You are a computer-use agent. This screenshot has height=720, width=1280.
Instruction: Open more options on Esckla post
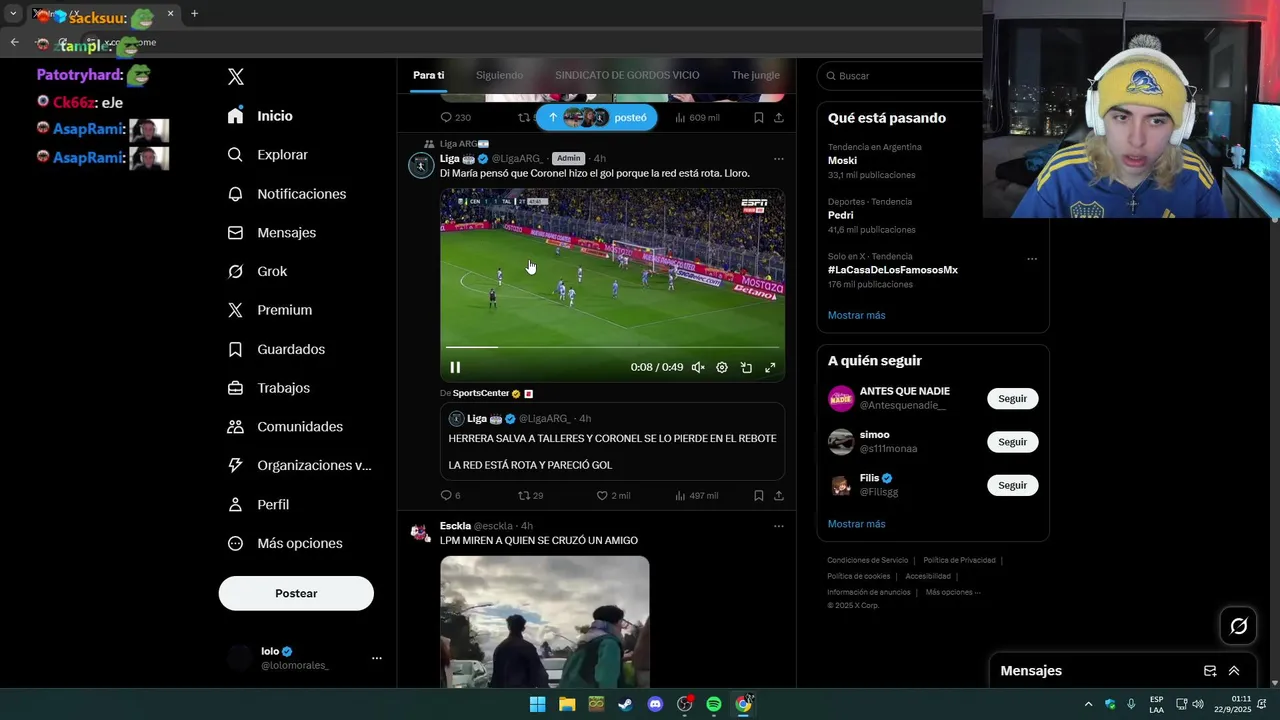(778, 526)
